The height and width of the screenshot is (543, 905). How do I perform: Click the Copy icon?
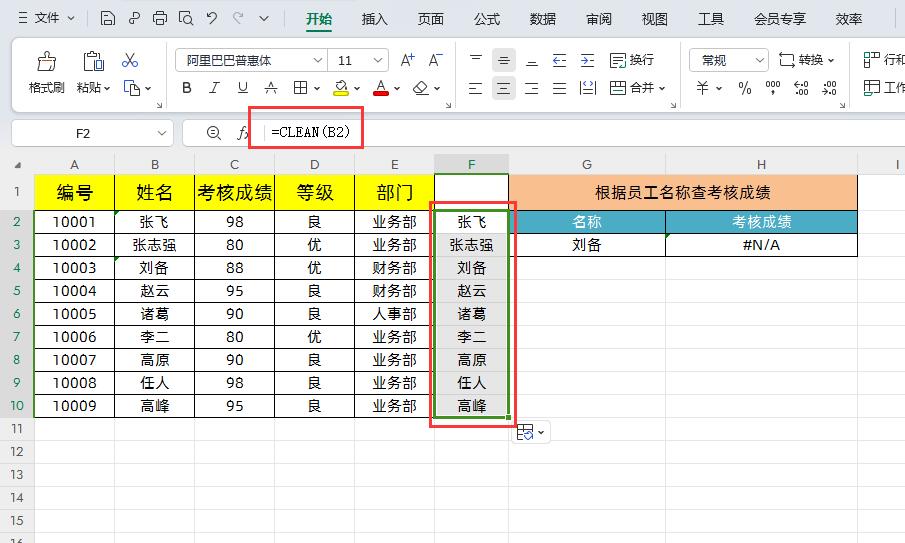(x=132, y=88)
